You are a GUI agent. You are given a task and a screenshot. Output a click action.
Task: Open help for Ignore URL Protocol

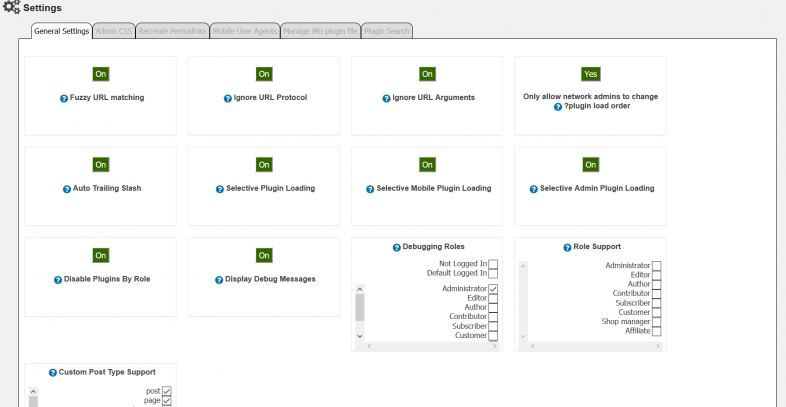(x=228, y=98)
